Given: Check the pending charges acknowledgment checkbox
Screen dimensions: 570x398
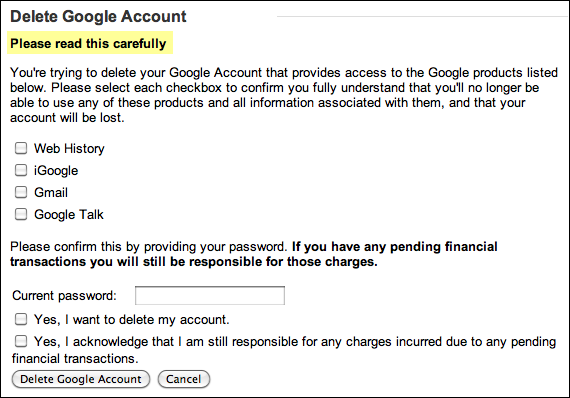Looking at the screenshot, I should click(x=21, y=341).
